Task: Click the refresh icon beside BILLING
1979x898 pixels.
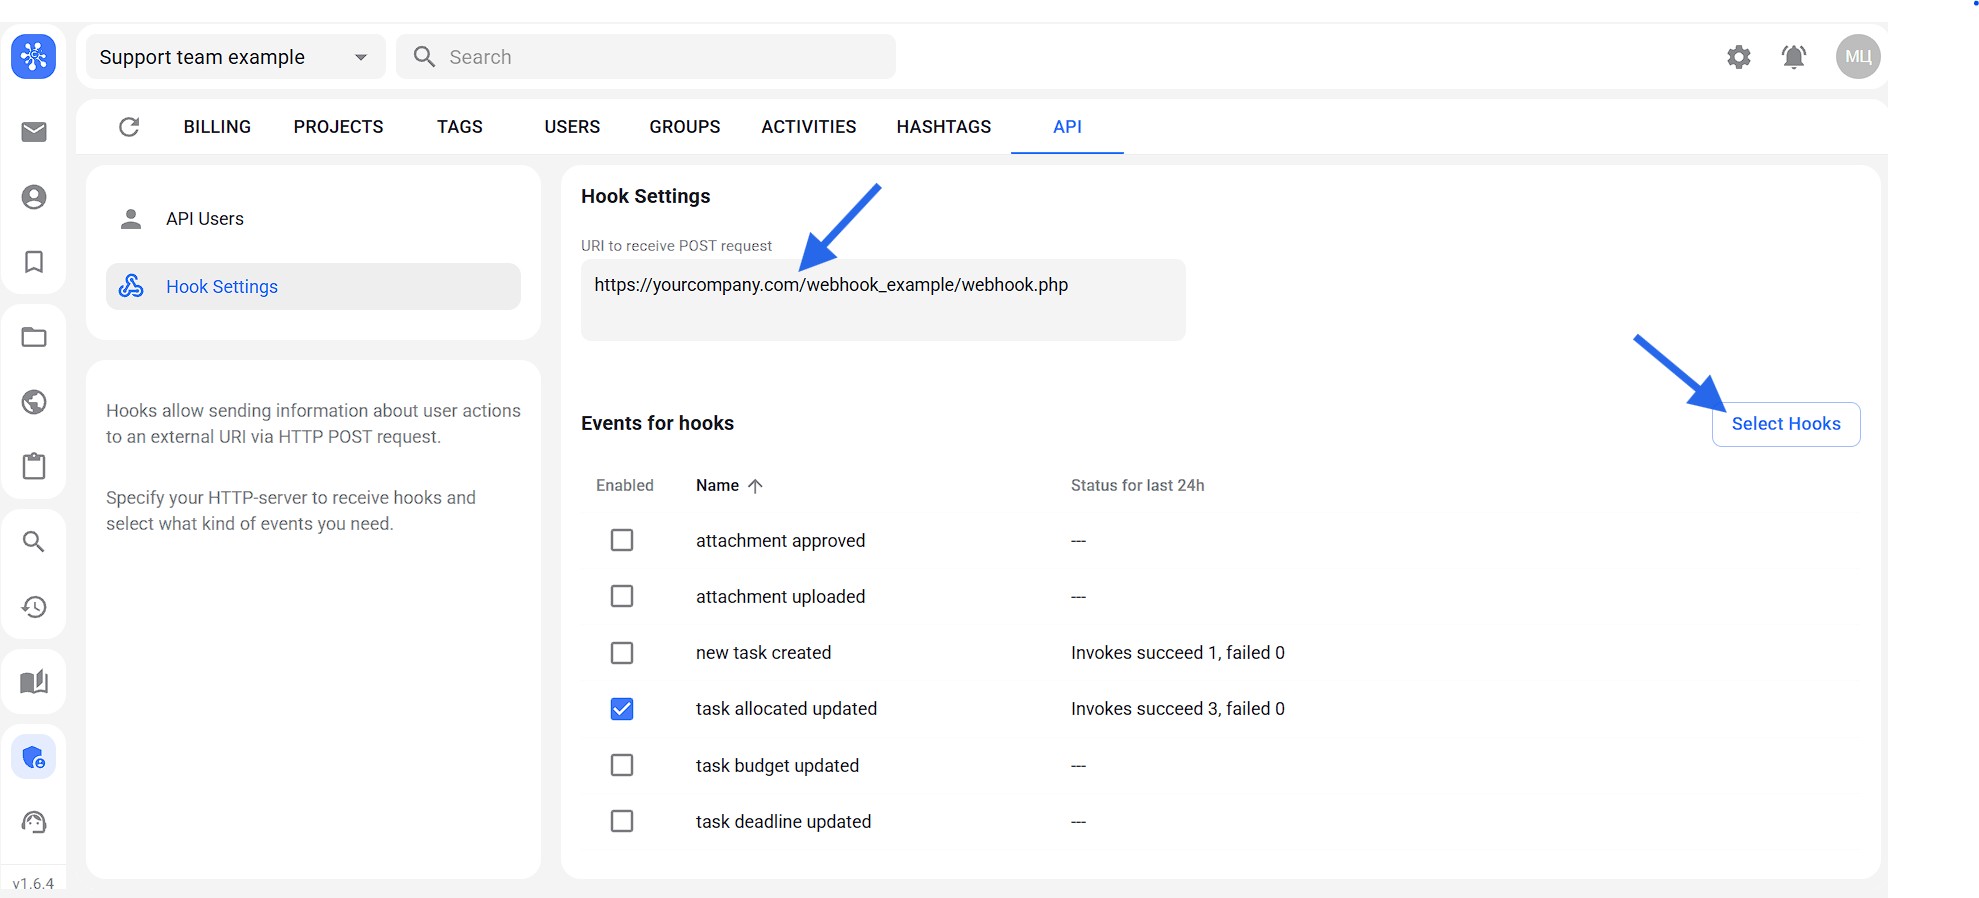Action: [x=129, y=127]
